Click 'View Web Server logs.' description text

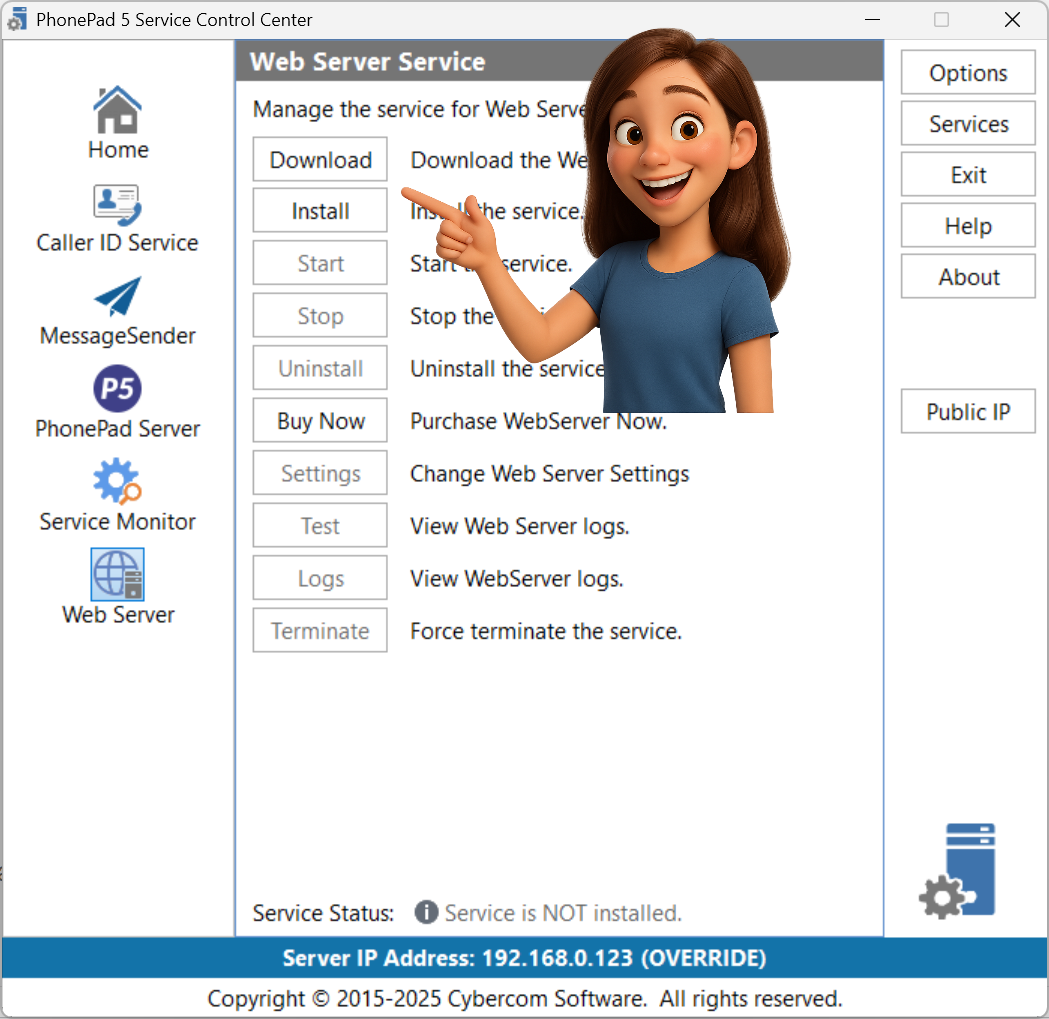(x=520, y=527)
